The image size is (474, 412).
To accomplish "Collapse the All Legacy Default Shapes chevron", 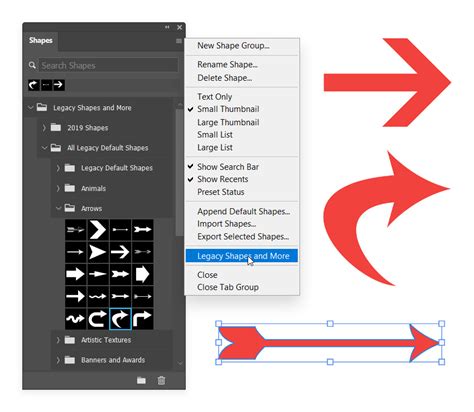I will tap(44, 148).
